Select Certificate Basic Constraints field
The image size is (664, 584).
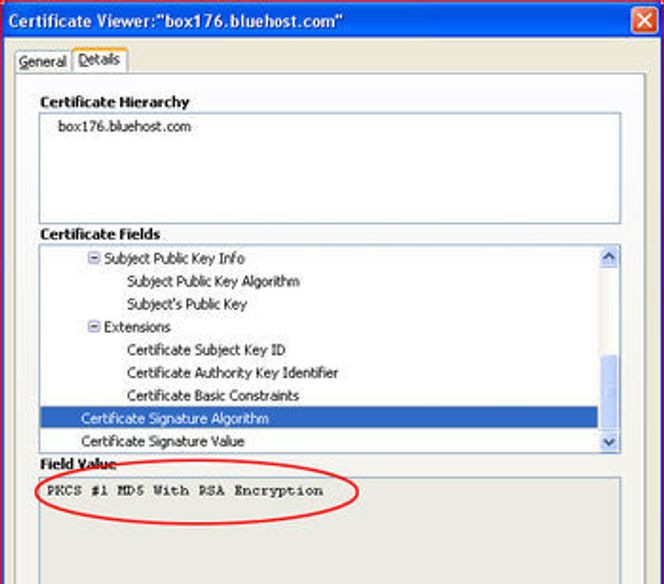(x=213, y=396)
